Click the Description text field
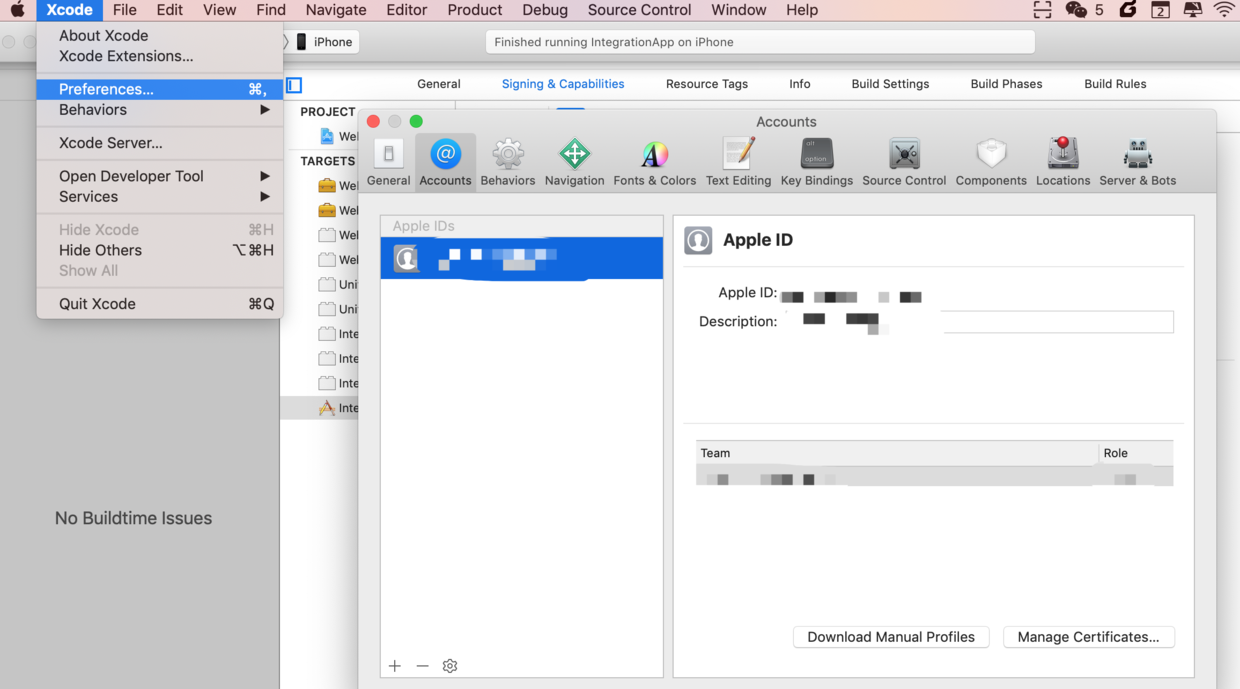This screenshot has height=689, width=1240. [979, 321]
